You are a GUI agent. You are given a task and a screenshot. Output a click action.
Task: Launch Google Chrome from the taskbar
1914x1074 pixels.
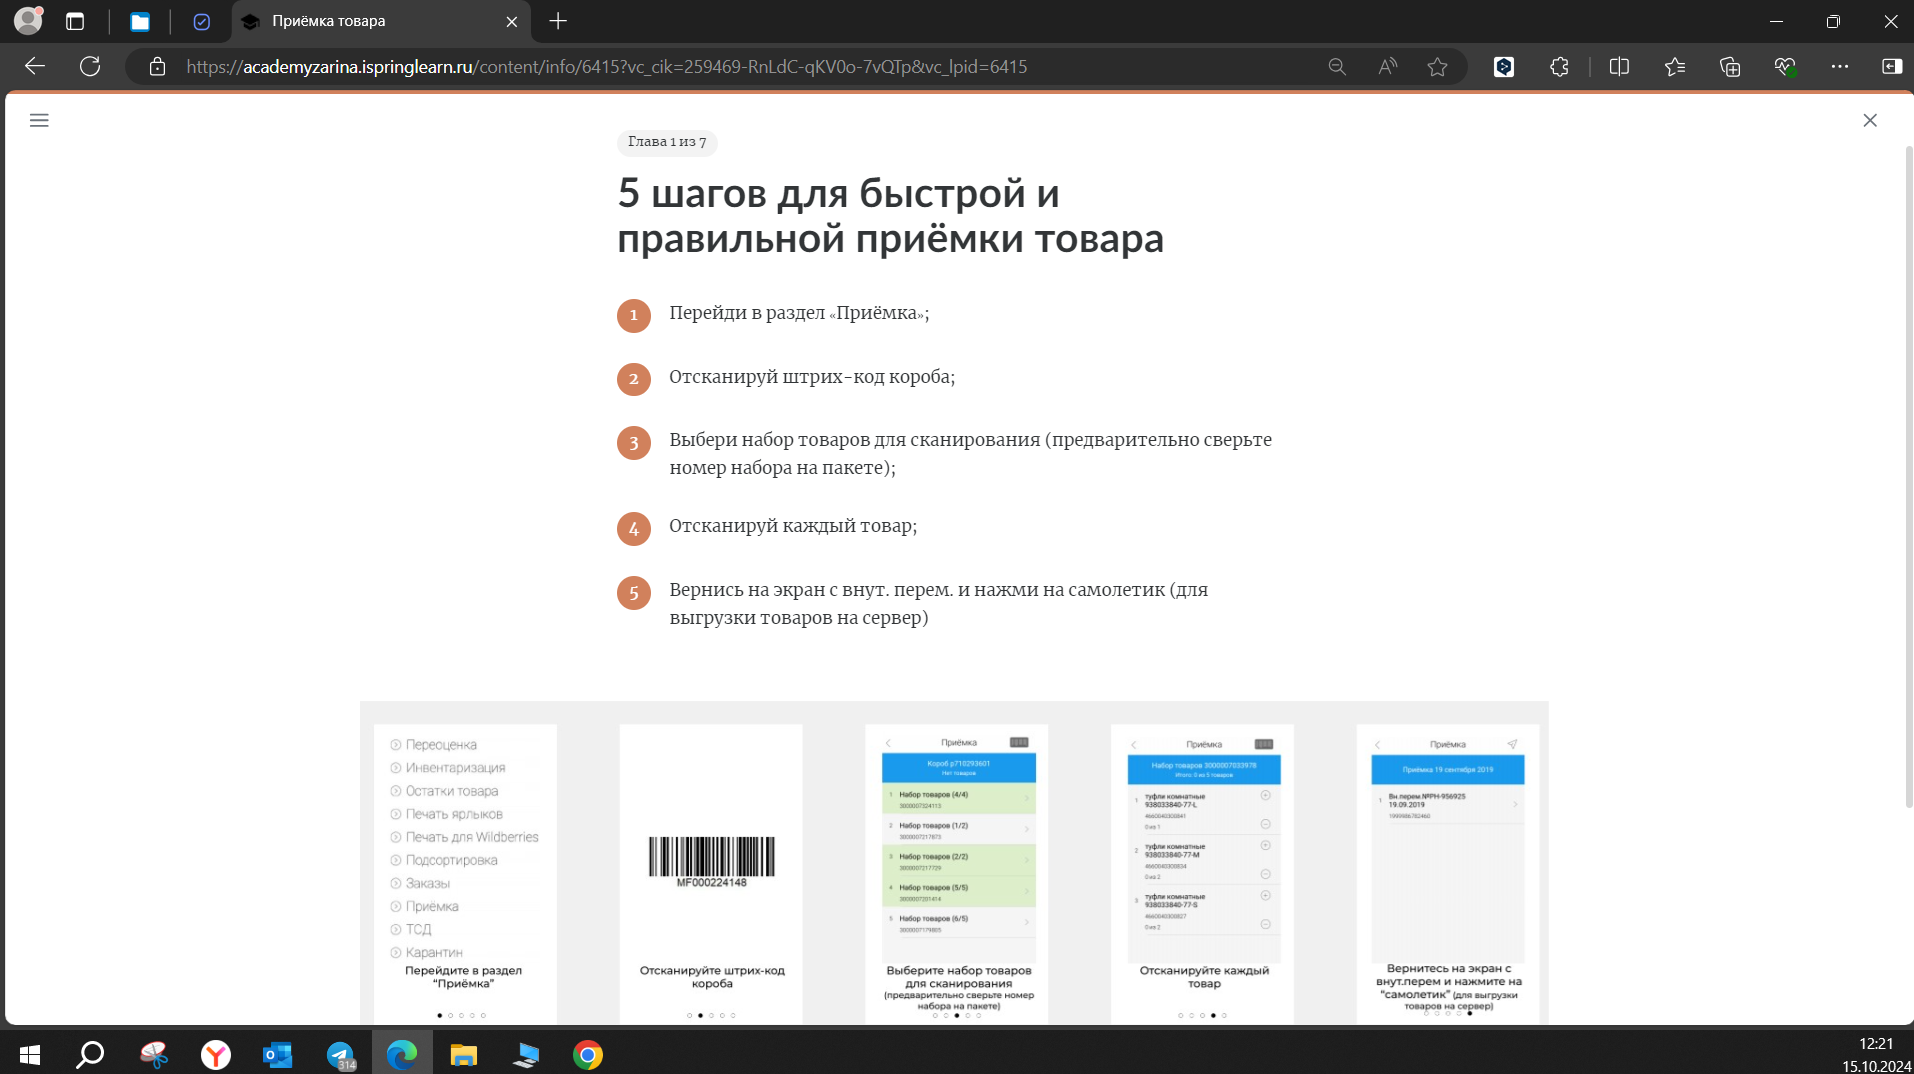[x=587, y=1053]
